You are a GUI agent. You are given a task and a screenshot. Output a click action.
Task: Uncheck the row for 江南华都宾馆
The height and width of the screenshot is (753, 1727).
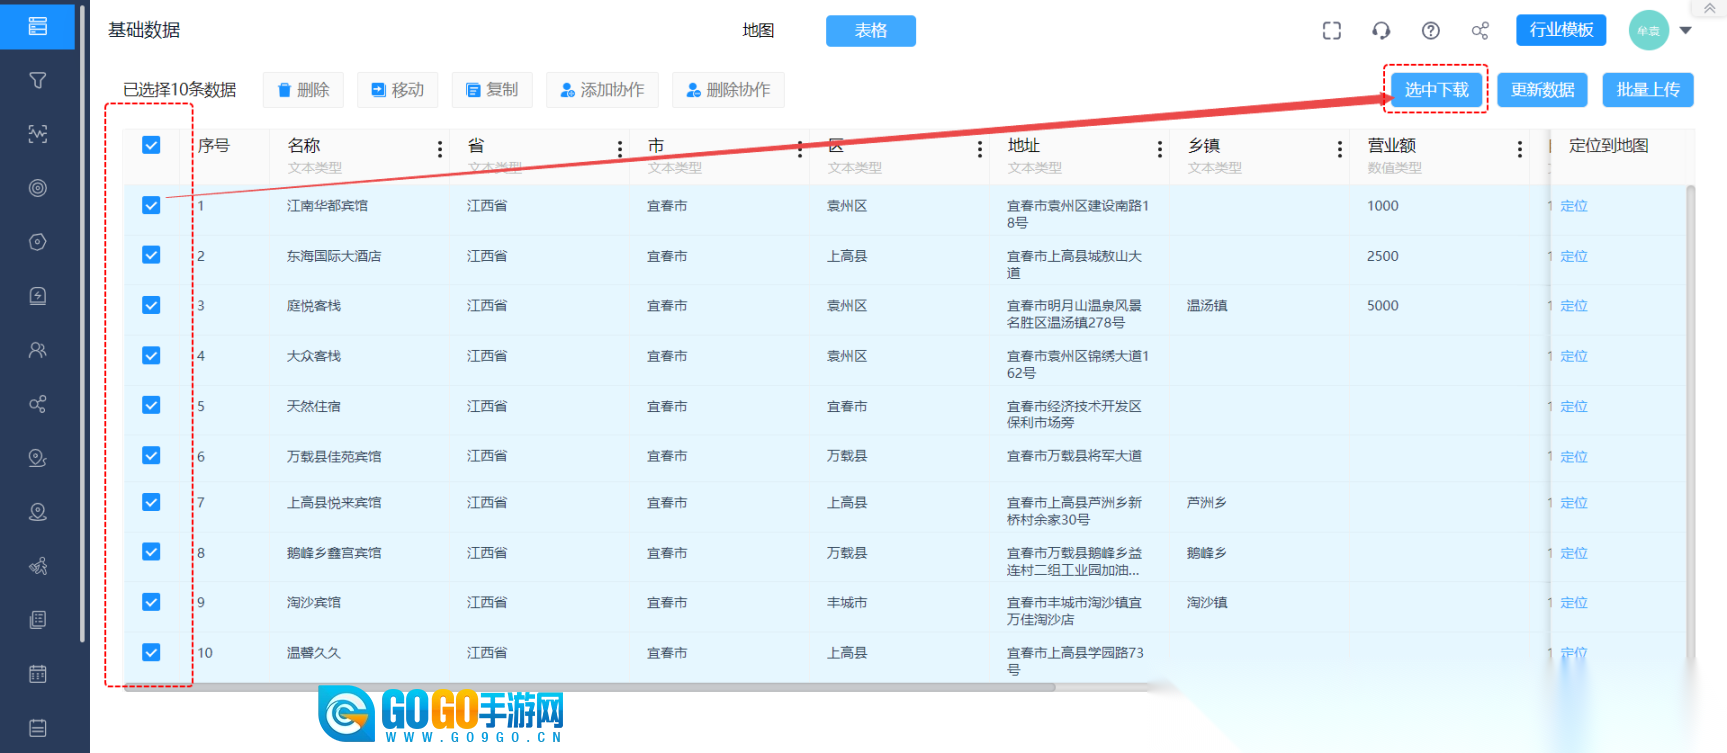coord(151,205)
